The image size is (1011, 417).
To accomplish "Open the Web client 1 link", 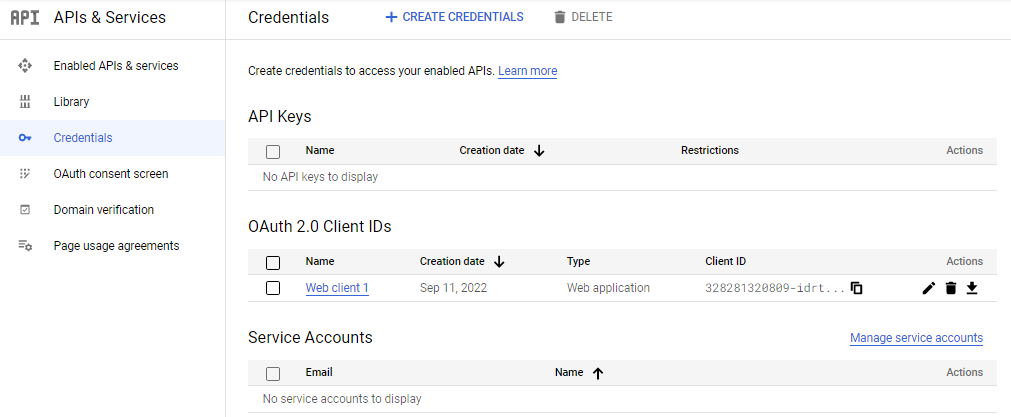I will click(337, 288).
